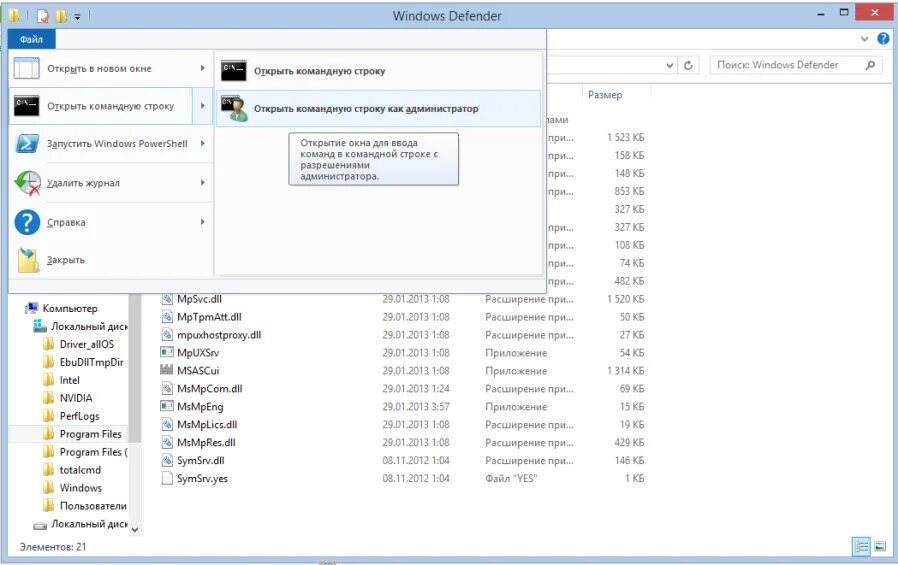The image size is (898, 565).
Task: Select the EbuDllTmpDir folder in tree
Action: pos(92,362)
